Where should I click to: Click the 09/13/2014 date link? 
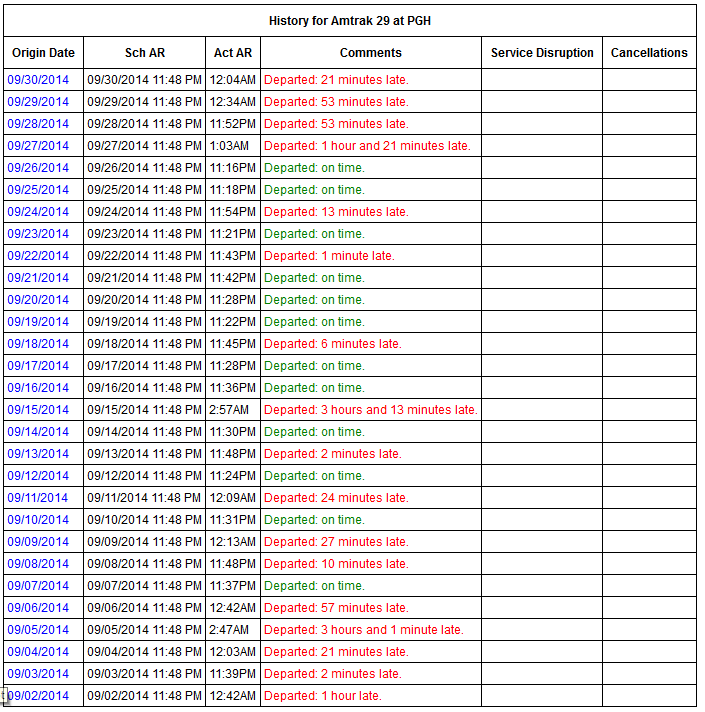tap(38, 454)
